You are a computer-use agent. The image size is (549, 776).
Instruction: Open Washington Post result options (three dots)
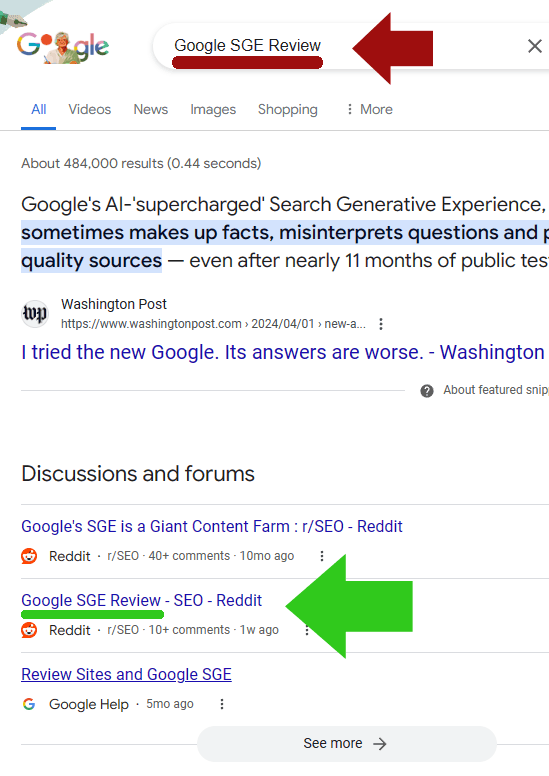pyautogui.click(x=381, y=324)
